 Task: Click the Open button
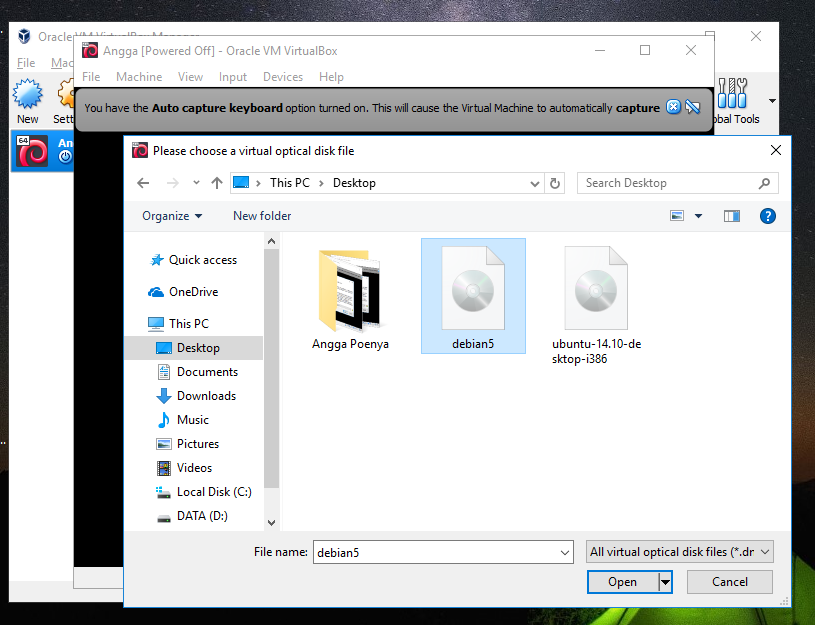pyautogui.click(x=623, y=582)
